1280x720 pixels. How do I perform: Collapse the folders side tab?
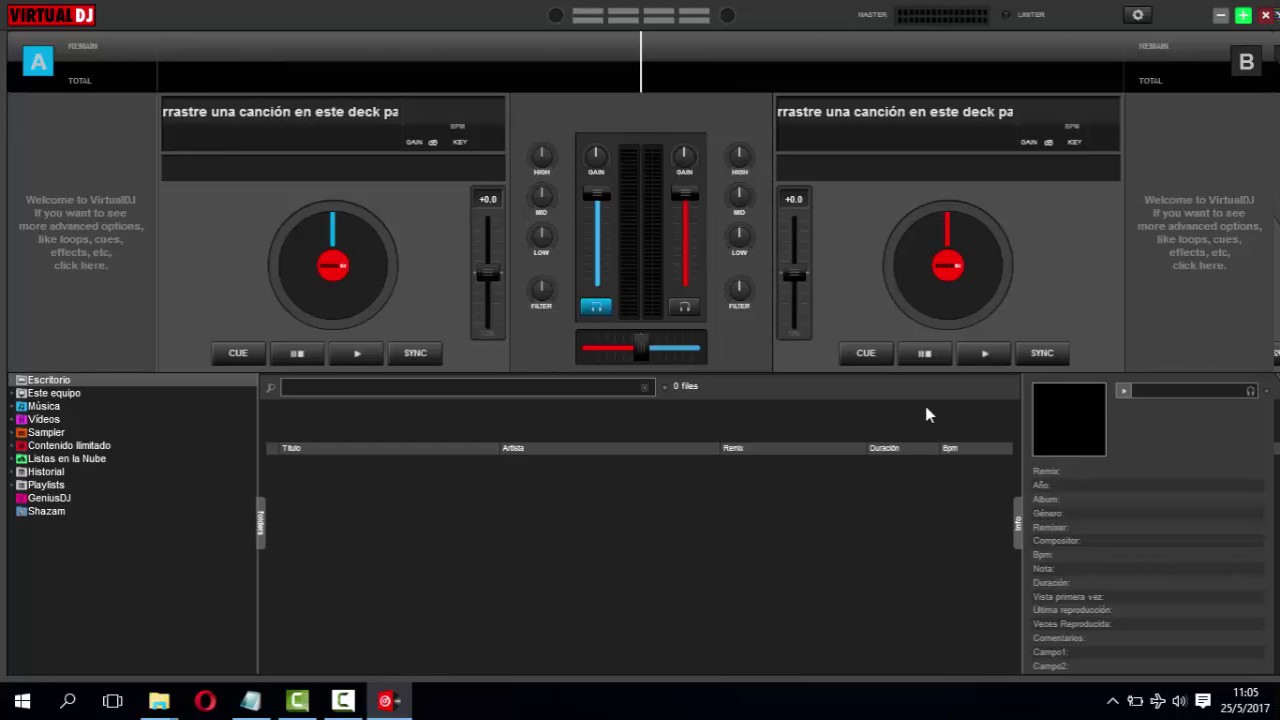coord(261,522)
